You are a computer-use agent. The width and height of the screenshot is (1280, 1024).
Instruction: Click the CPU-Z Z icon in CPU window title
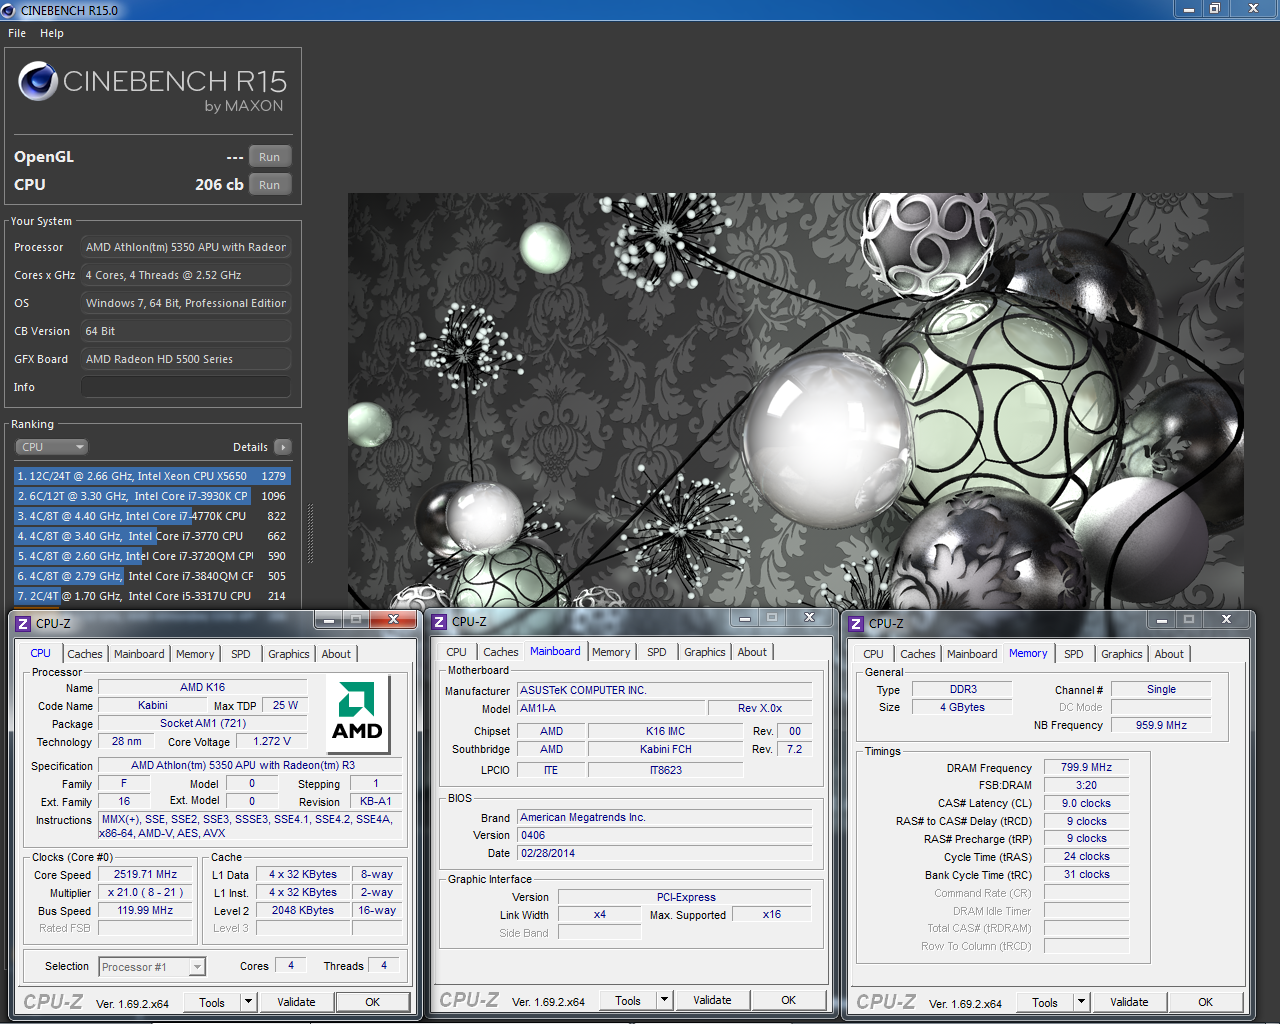pyautogui.click(x=23, y=623)
